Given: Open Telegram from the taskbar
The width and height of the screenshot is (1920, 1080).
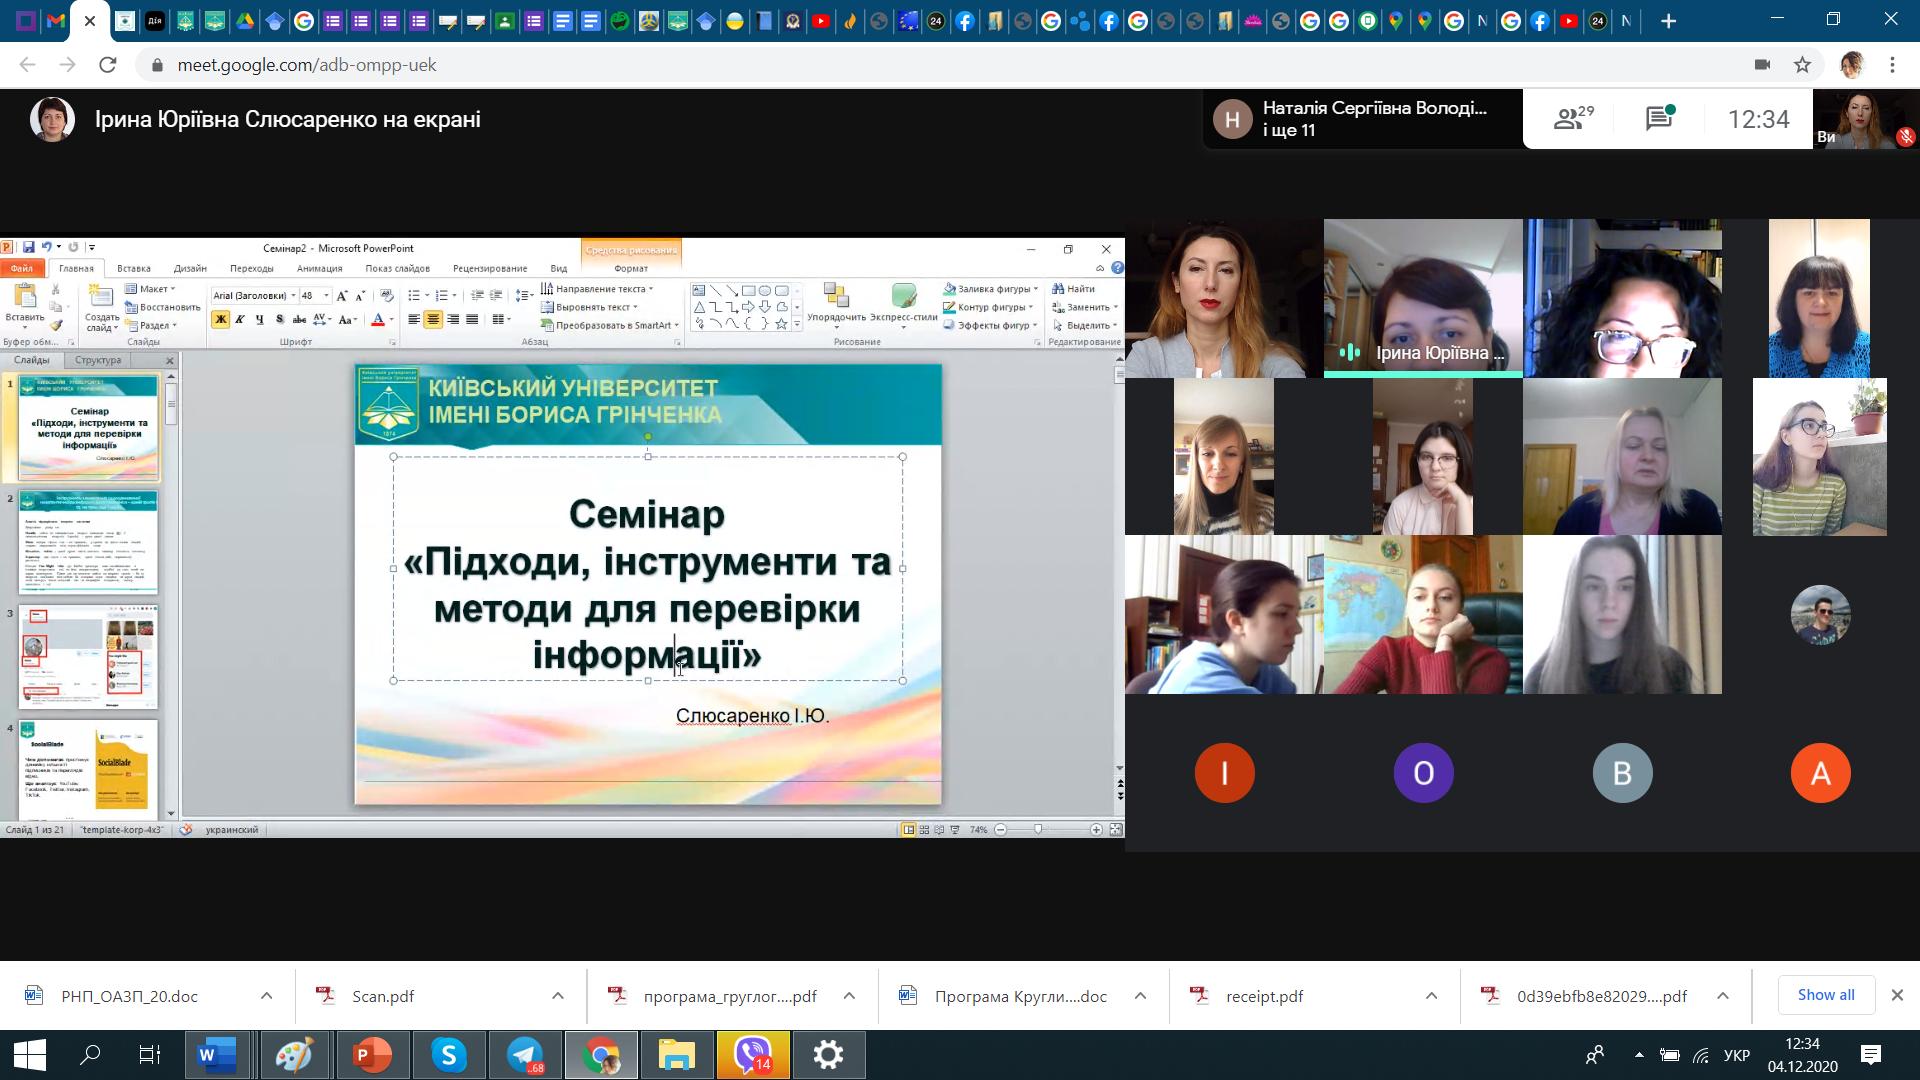Looking at the screenshot, I should click(525, 1055).
